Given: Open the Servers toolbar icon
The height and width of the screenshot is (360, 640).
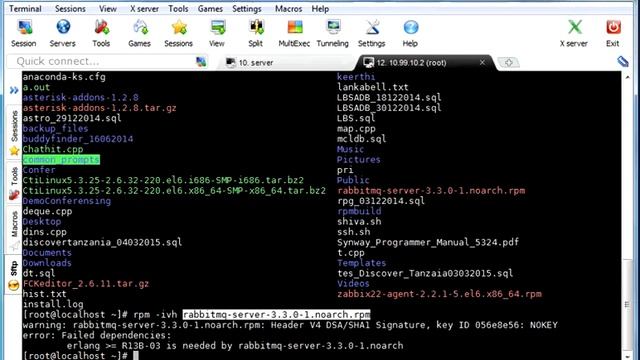Looking at the screenshot, I should [x=62, y=33].
